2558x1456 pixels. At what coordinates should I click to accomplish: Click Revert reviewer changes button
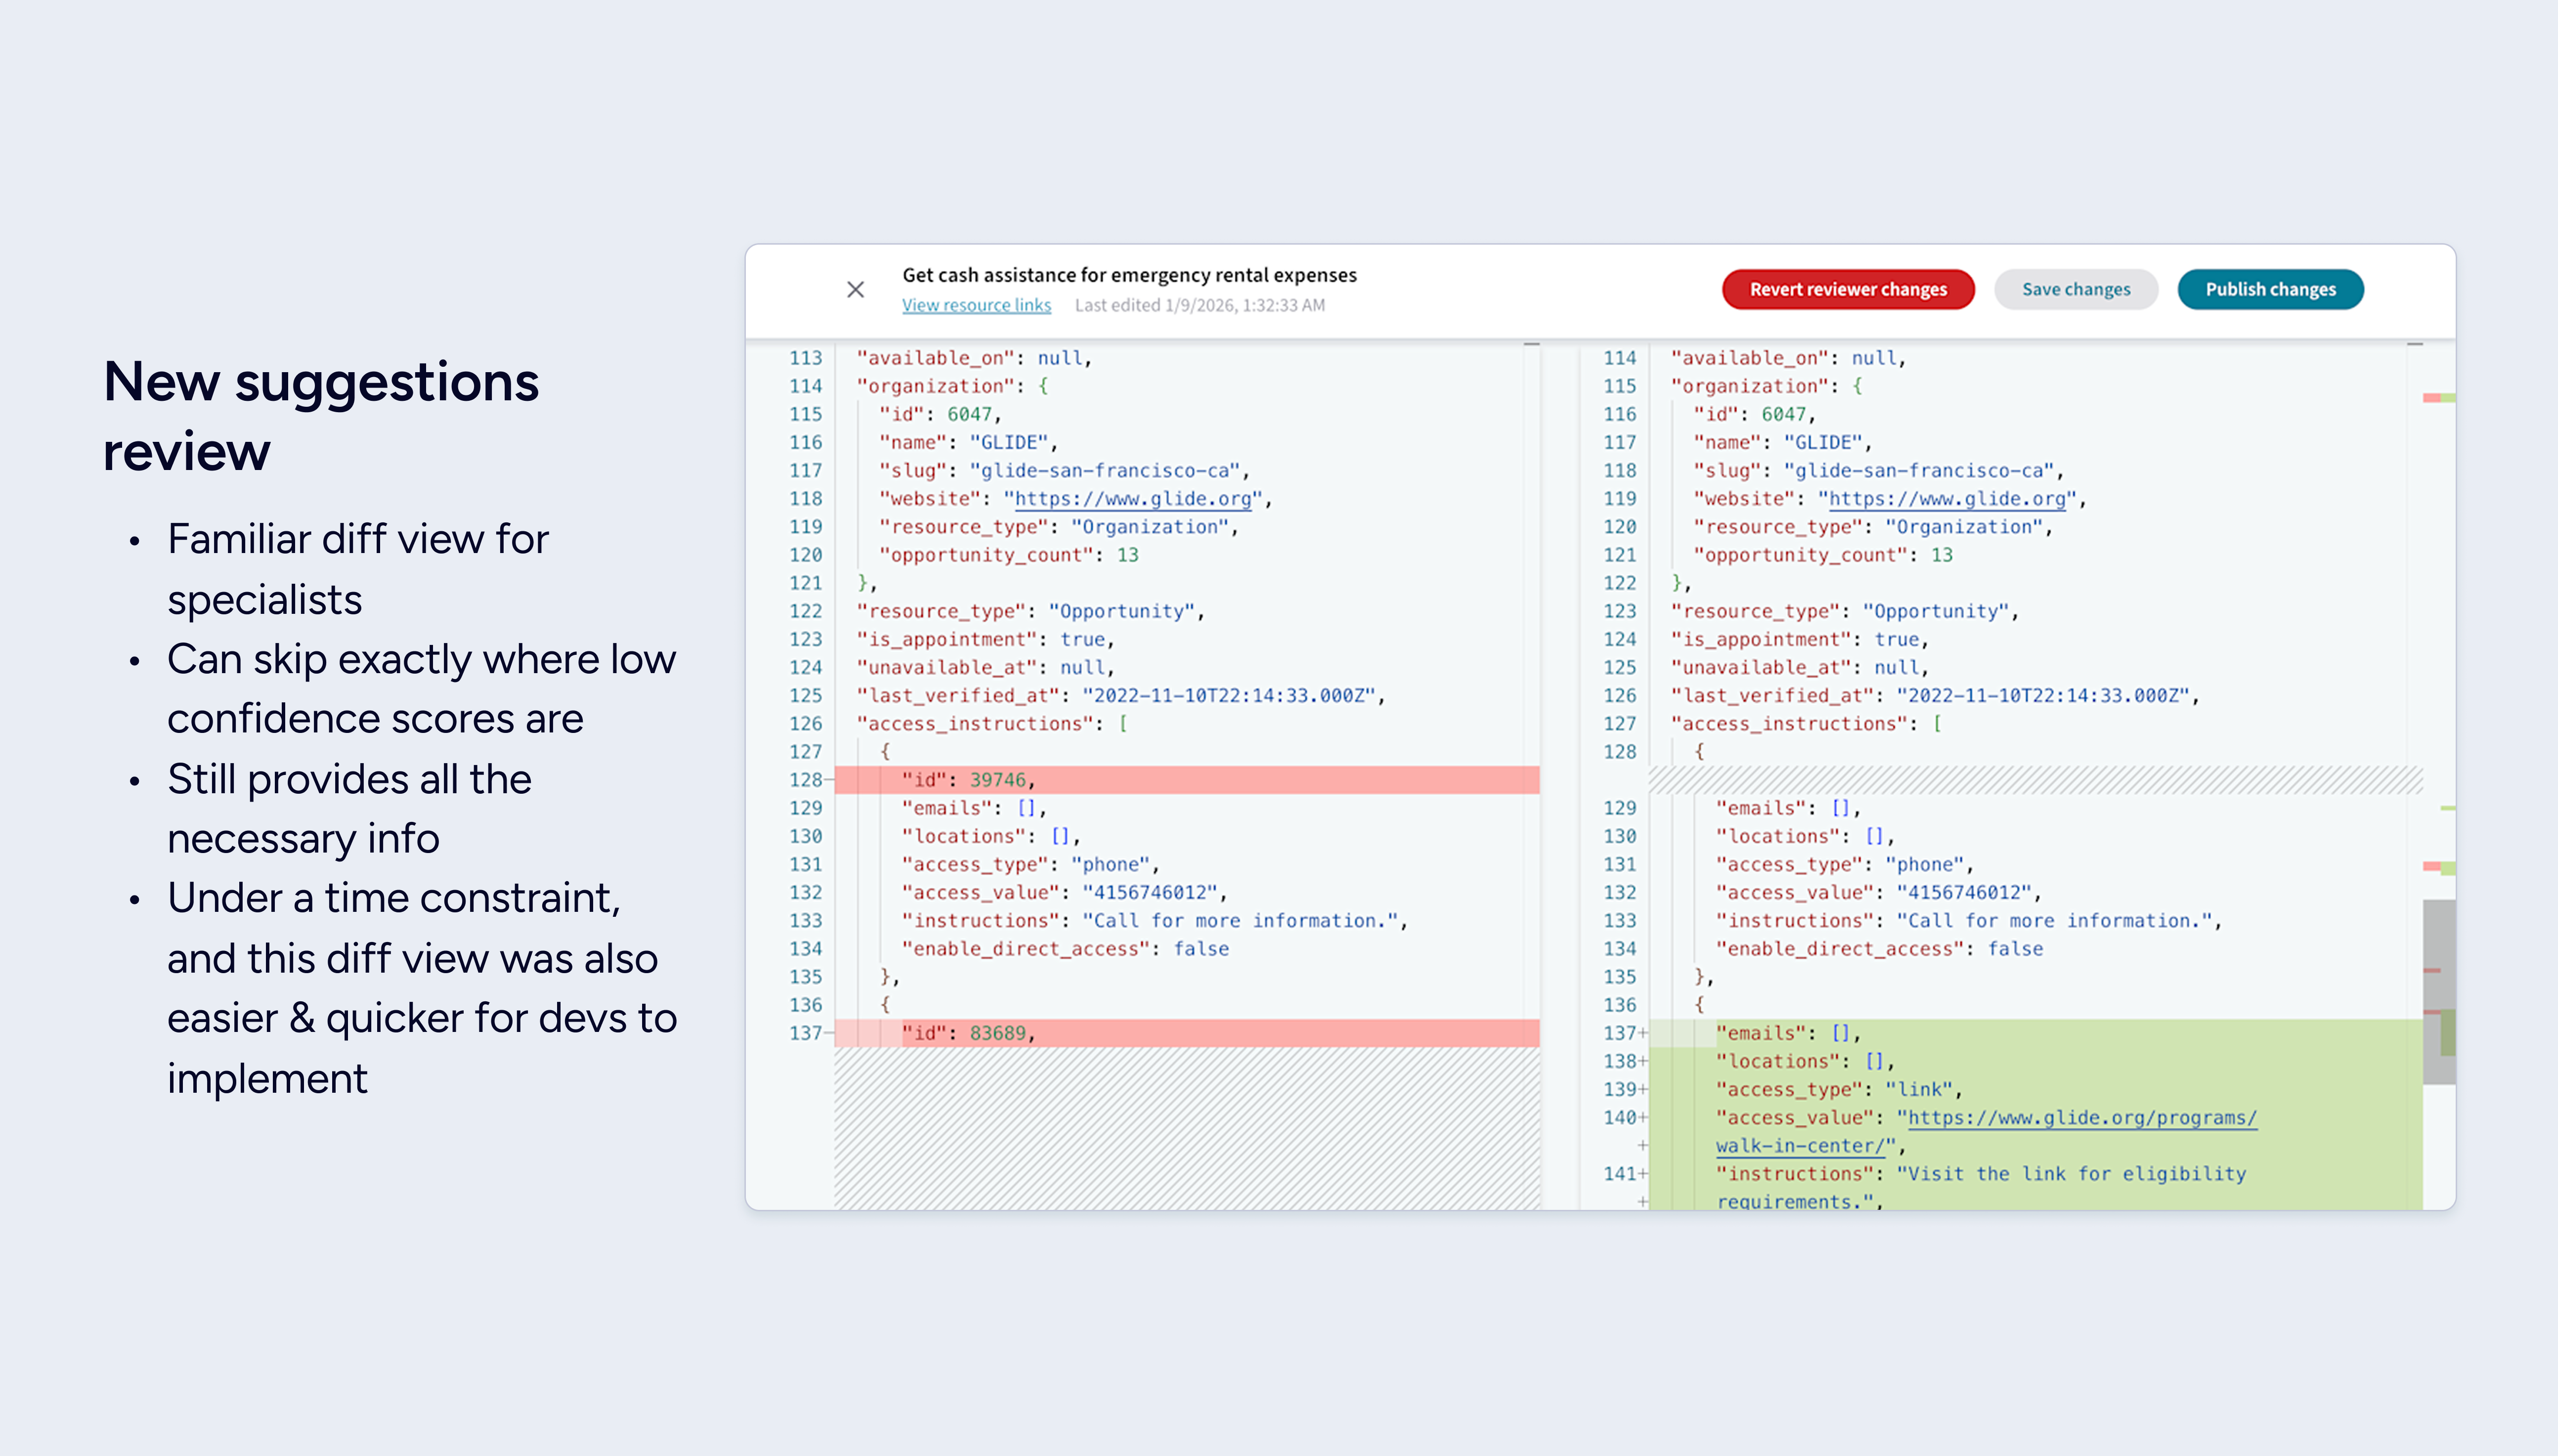pyautogui.click(x=1848, y=290)
